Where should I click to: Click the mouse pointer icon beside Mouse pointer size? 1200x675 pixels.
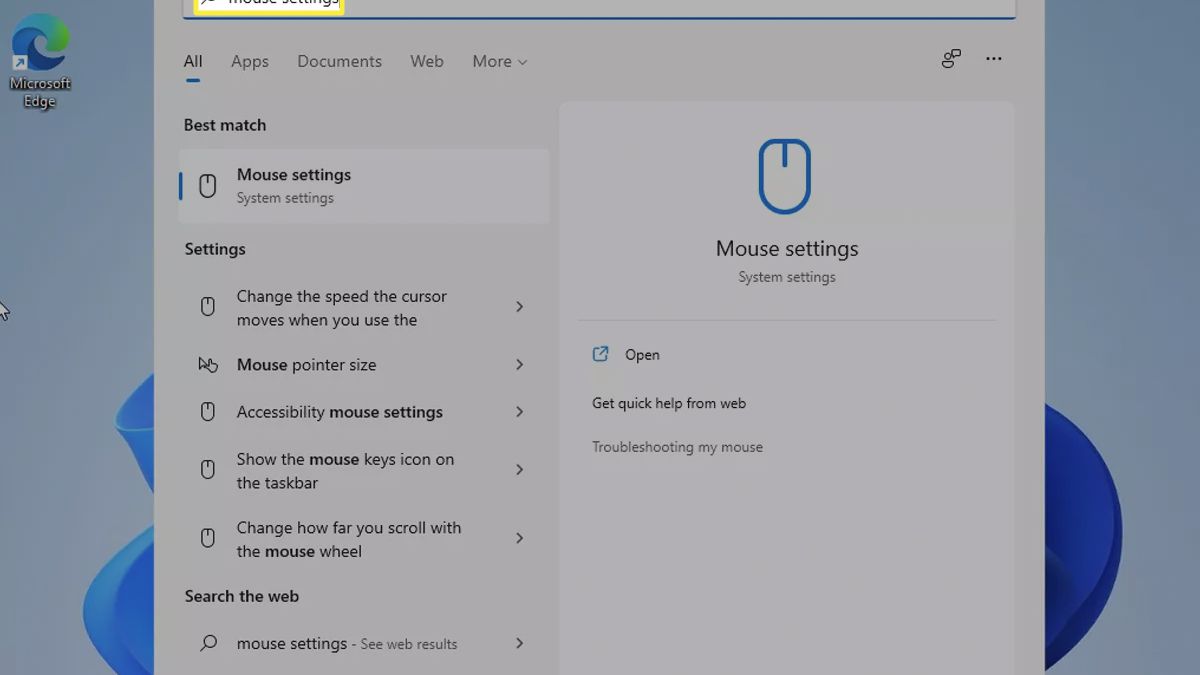[207, 364]
